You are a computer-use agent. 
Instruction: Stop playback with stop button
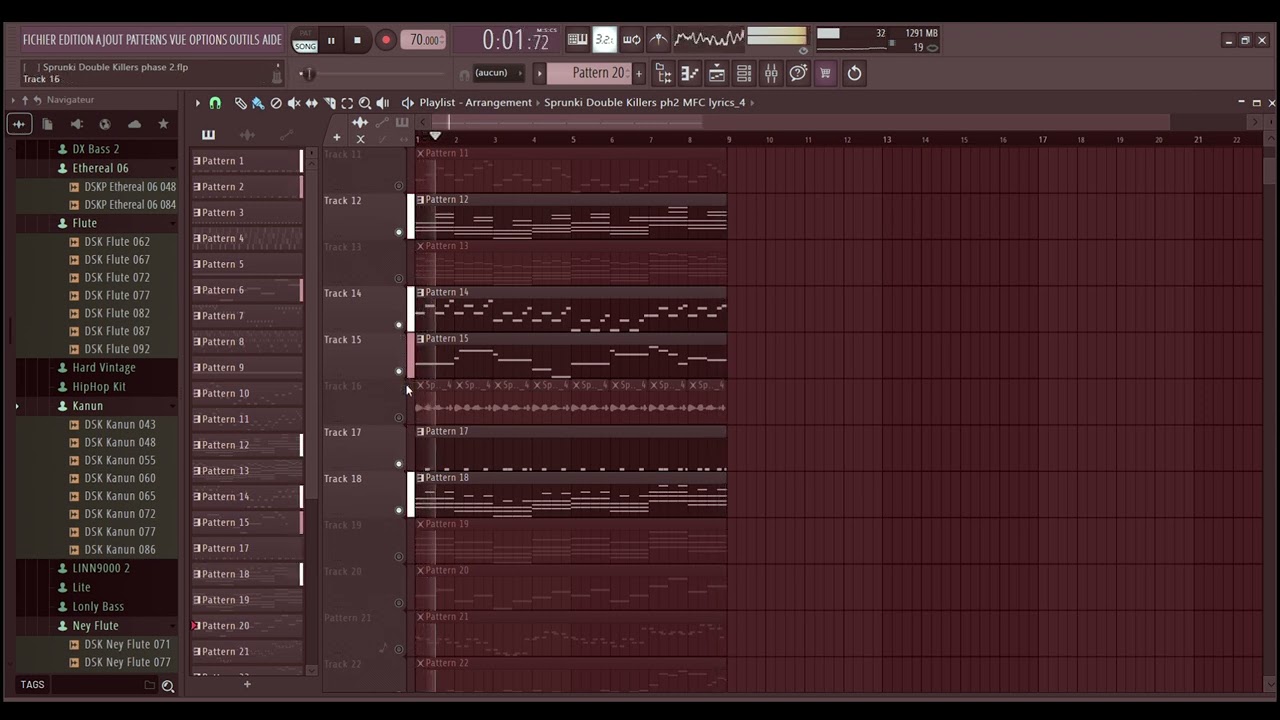click(357, 40)
